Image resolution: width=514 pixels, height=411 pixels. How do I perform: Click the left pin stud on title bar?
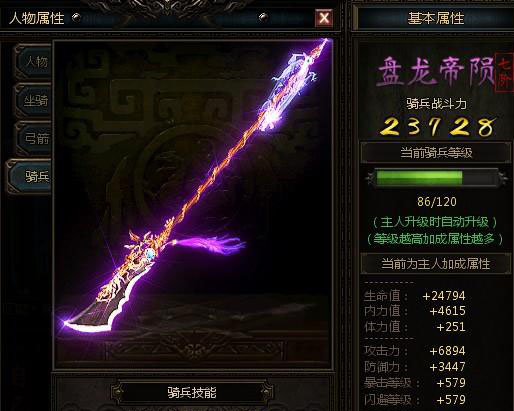[76, 17]
